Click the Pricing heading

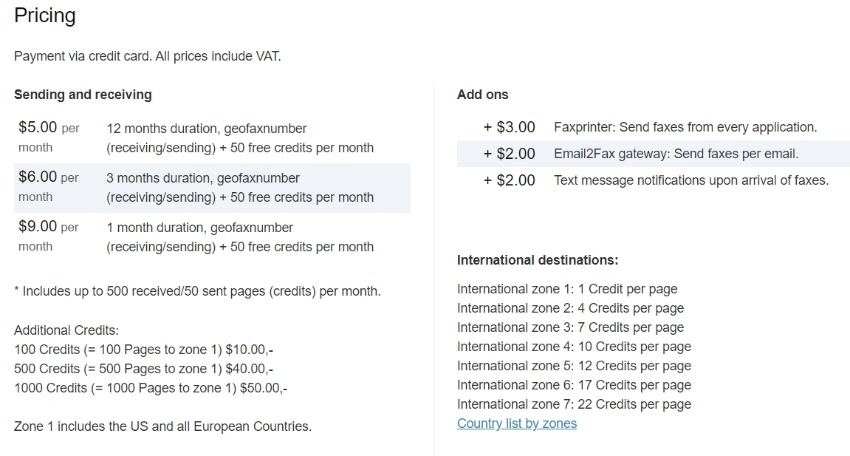(45, 15)
